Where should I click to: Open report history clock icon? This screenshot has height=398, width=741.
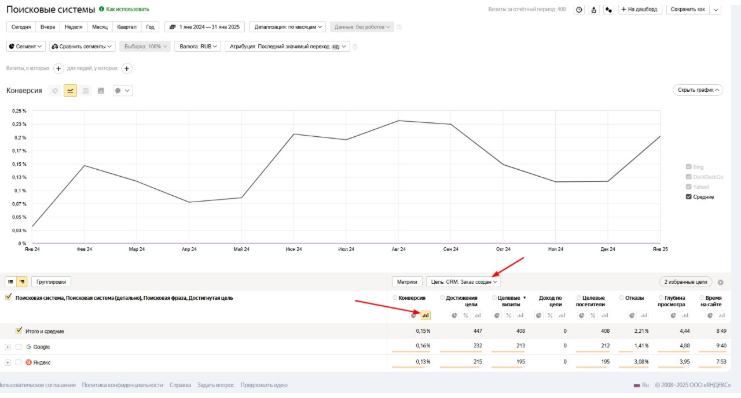click(x=579, y=9)
